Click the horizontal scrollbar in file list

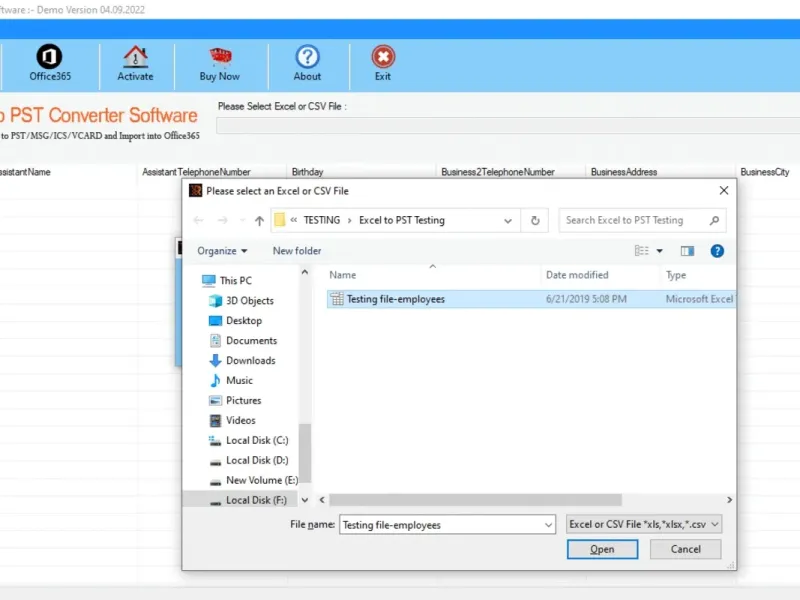pos(475,500)
